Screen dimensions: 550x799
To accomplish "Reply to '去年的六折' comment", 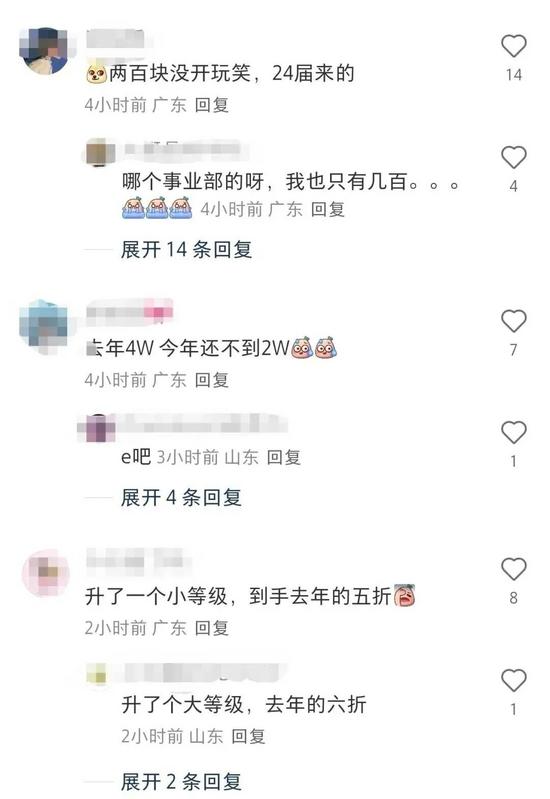I will pyautogui.click(x=248, y=736).
